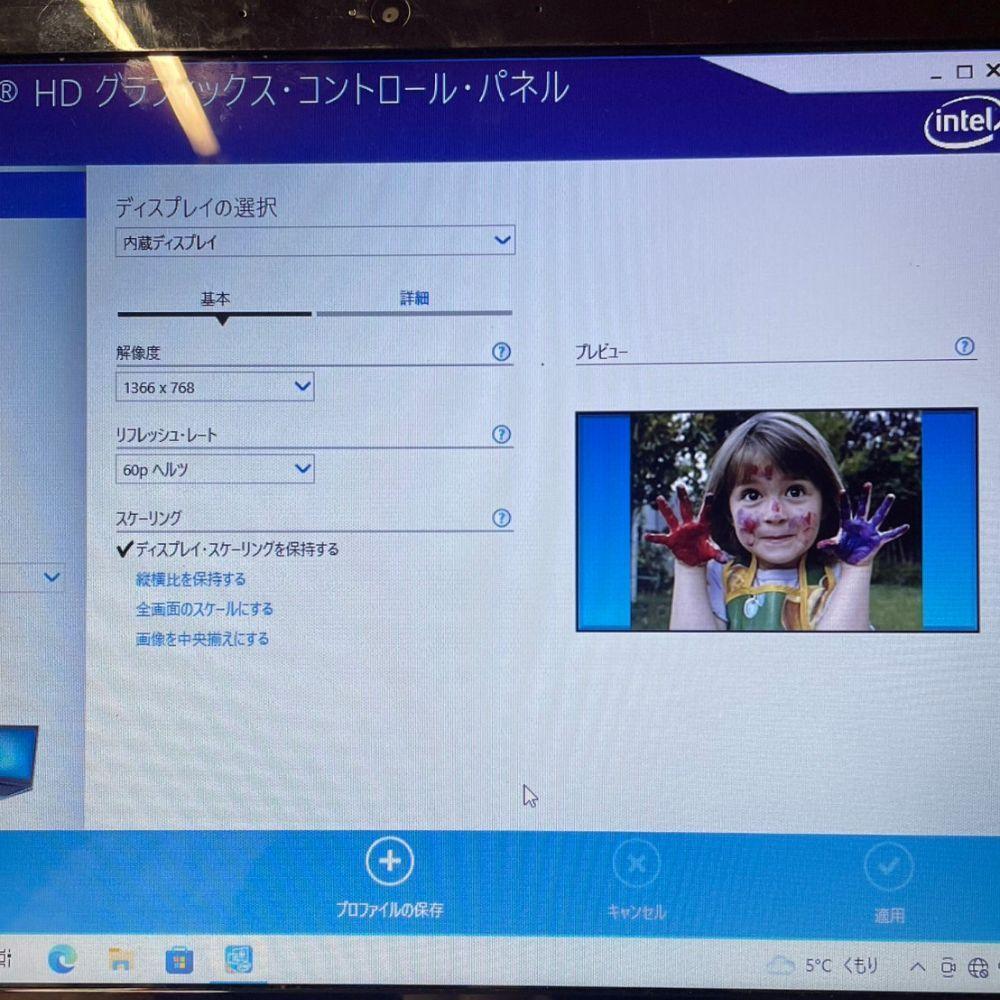Screen dimensions: 1000x1000
Task: Select 全画面のスケールにする scaling option
Action: (x=204, y=609)
